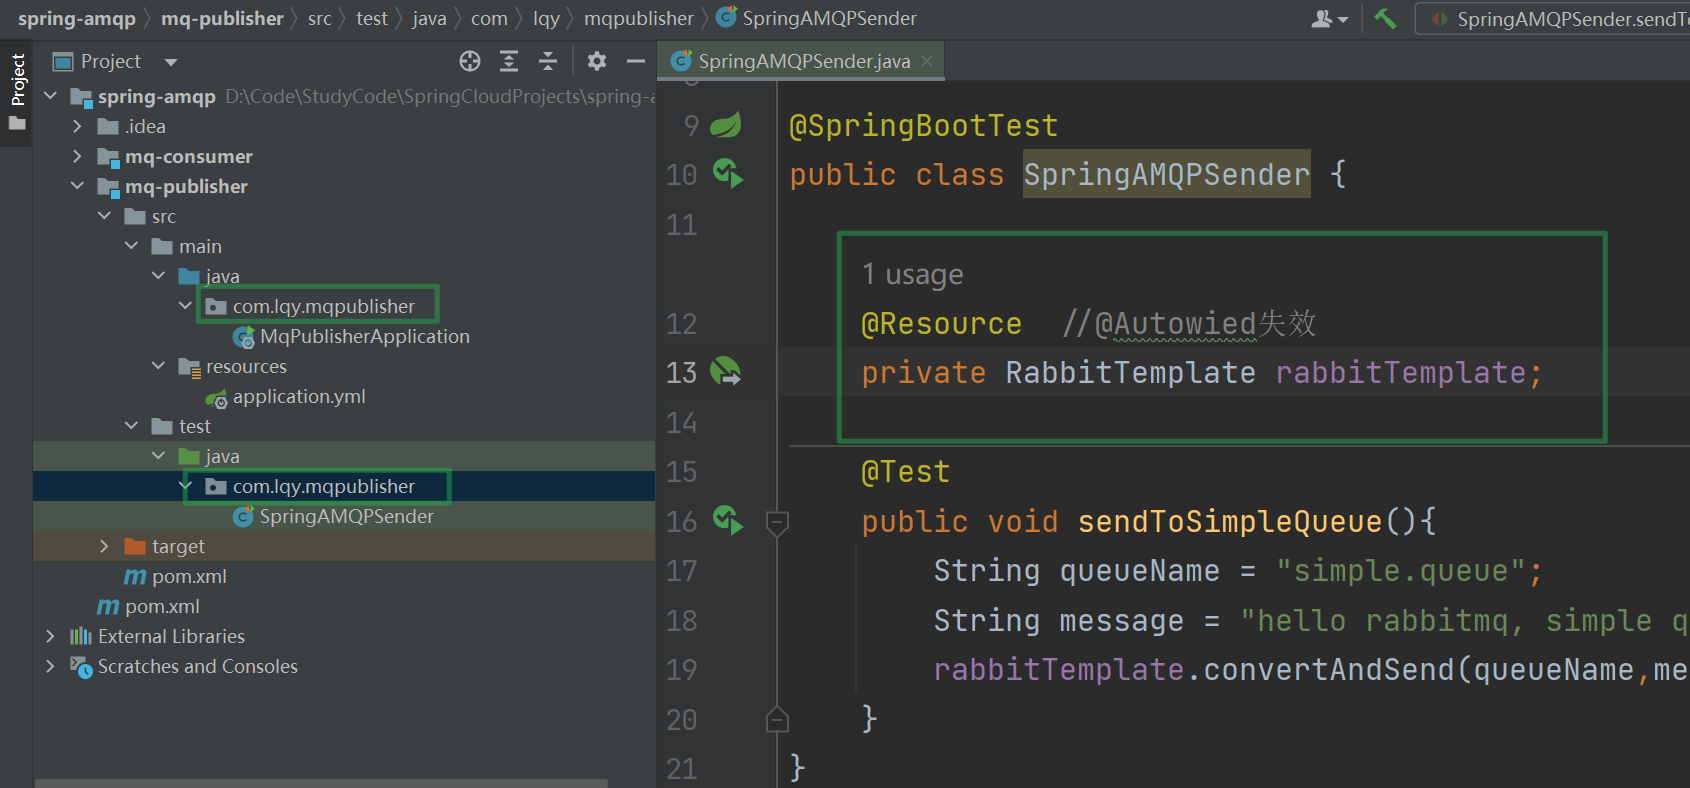Screen dimensions: 1690x788
Task: Click the locate (select opened file) crosshair icon
Action: [x=470, y=62]
